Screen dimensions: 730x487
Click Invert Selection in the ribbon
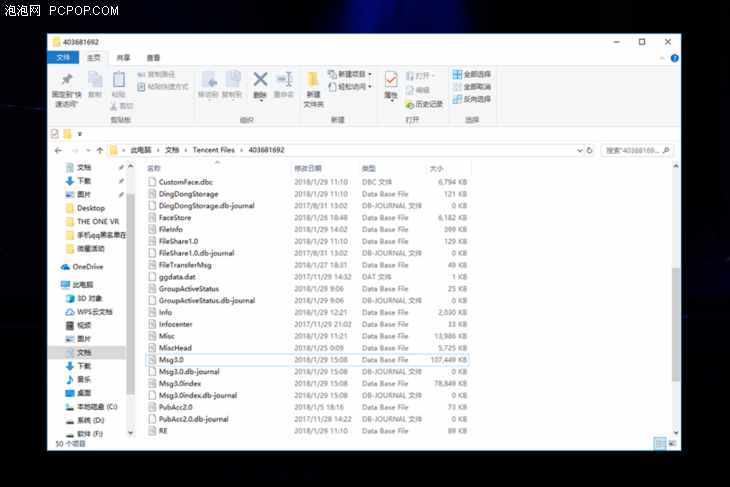click(x=472, y=99)
